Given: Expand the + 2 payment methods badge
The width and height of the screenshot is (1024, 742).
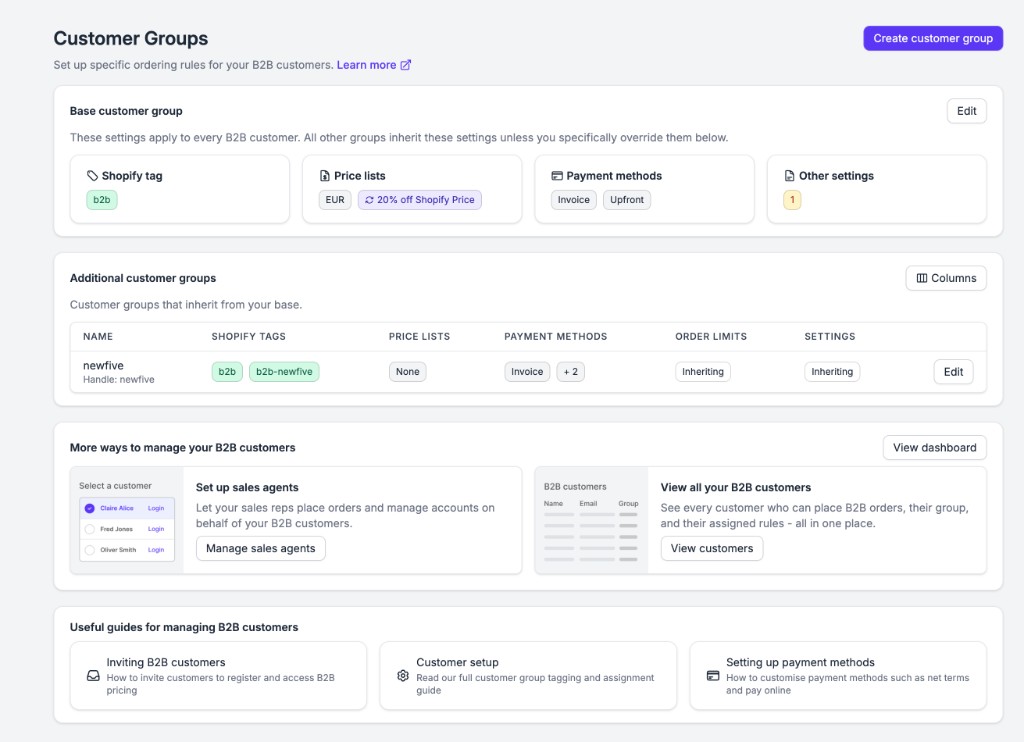Looking at the screenshot, I should 571,372.
